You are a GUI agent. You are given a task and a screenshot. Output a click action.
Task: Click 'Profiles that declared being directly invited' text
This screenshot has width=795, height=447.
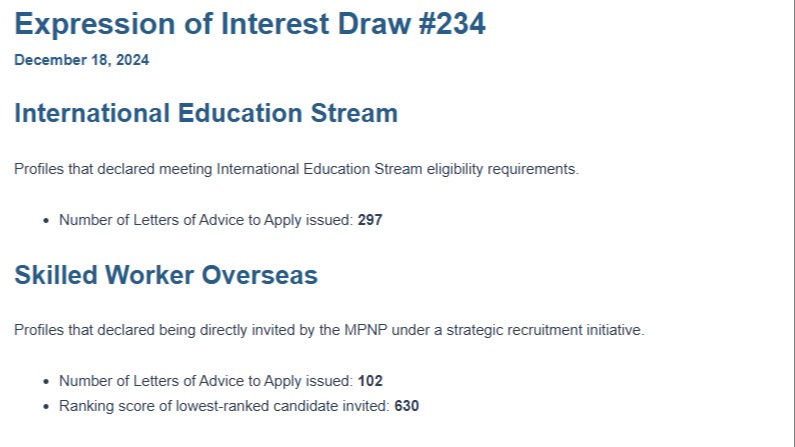(154, 330)
